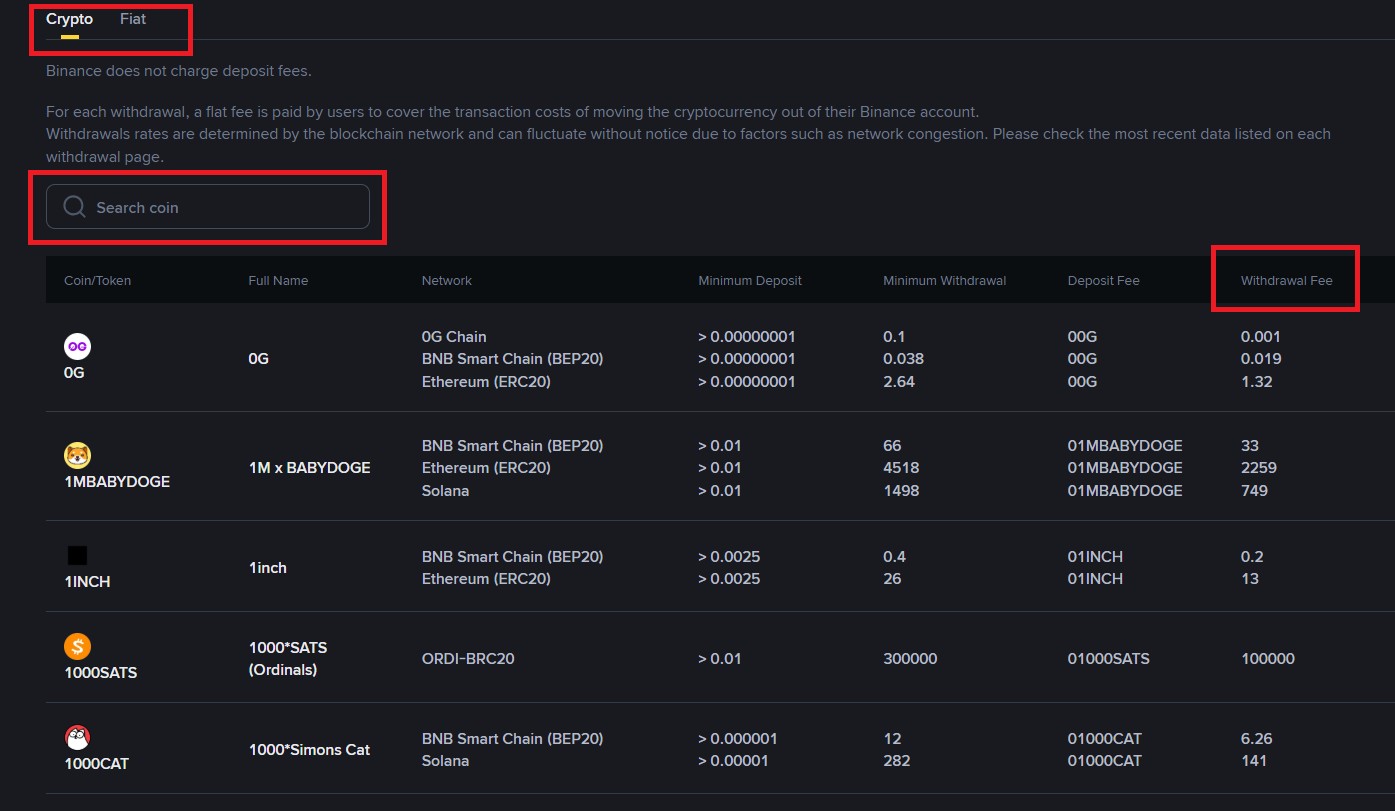The width and height of the screenshot is (1395, 811).
Task: Click Ethereum (ERC20) network in 1INCH row
Action: pyautogui.click(x=486, y=579)
